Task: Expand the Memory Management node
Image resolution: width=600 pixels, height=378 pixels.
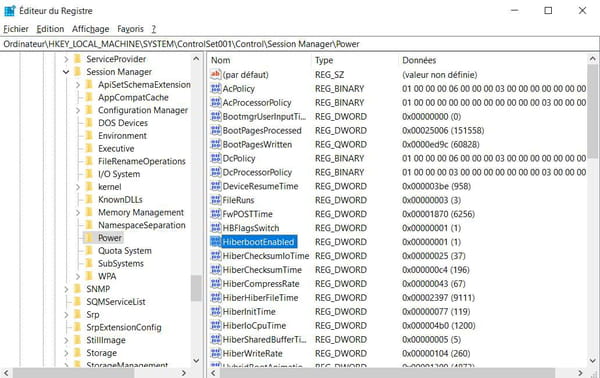Action: point(78,212)
